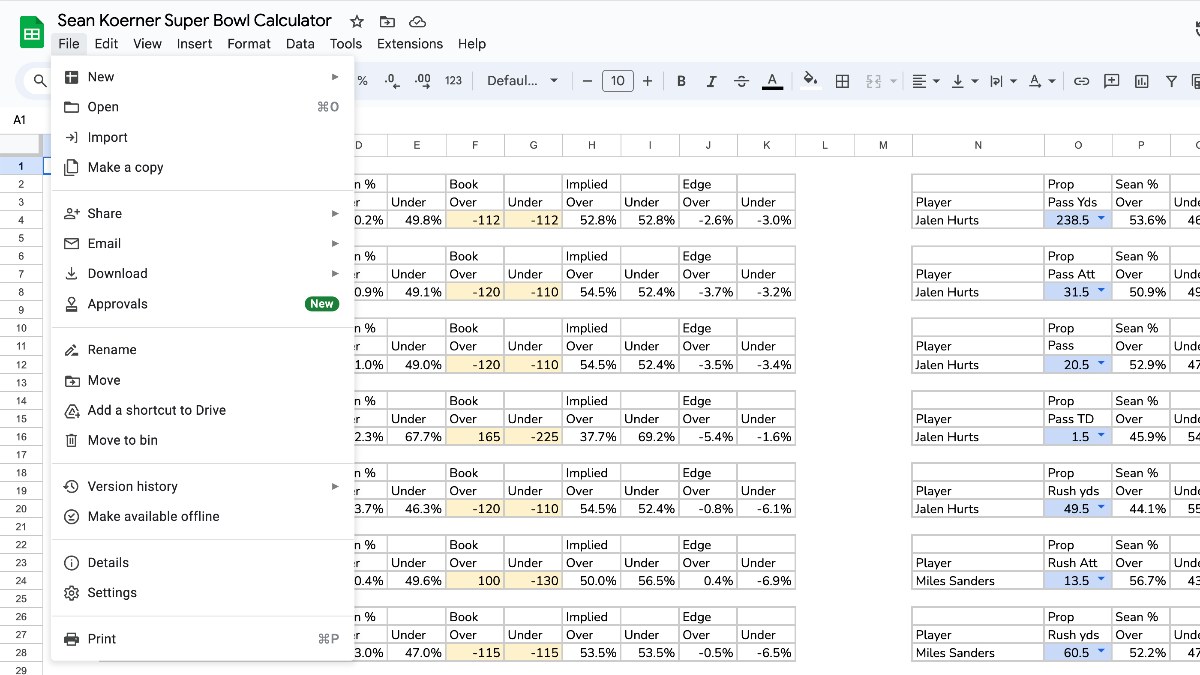The width and height of the screenshot is (1200, 675).
Task: Expand the New submenu in File menu
Action: pos(203,77)
